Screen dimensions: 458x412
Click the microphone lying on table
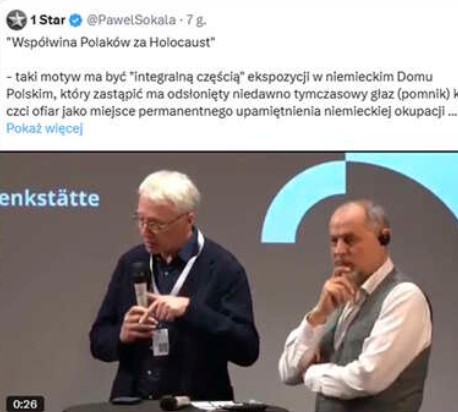pyautogui.click(x=175, y=403)
